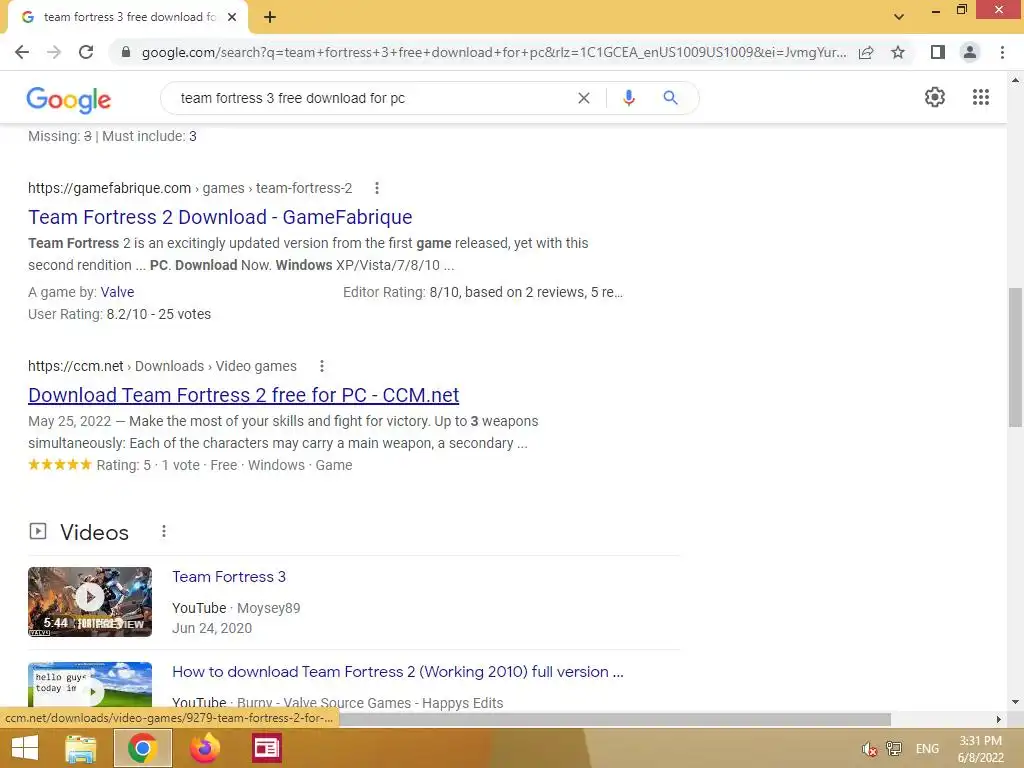Click the browser forward arrow
This screenshot has height=768, width=1024.
(54, 52)
